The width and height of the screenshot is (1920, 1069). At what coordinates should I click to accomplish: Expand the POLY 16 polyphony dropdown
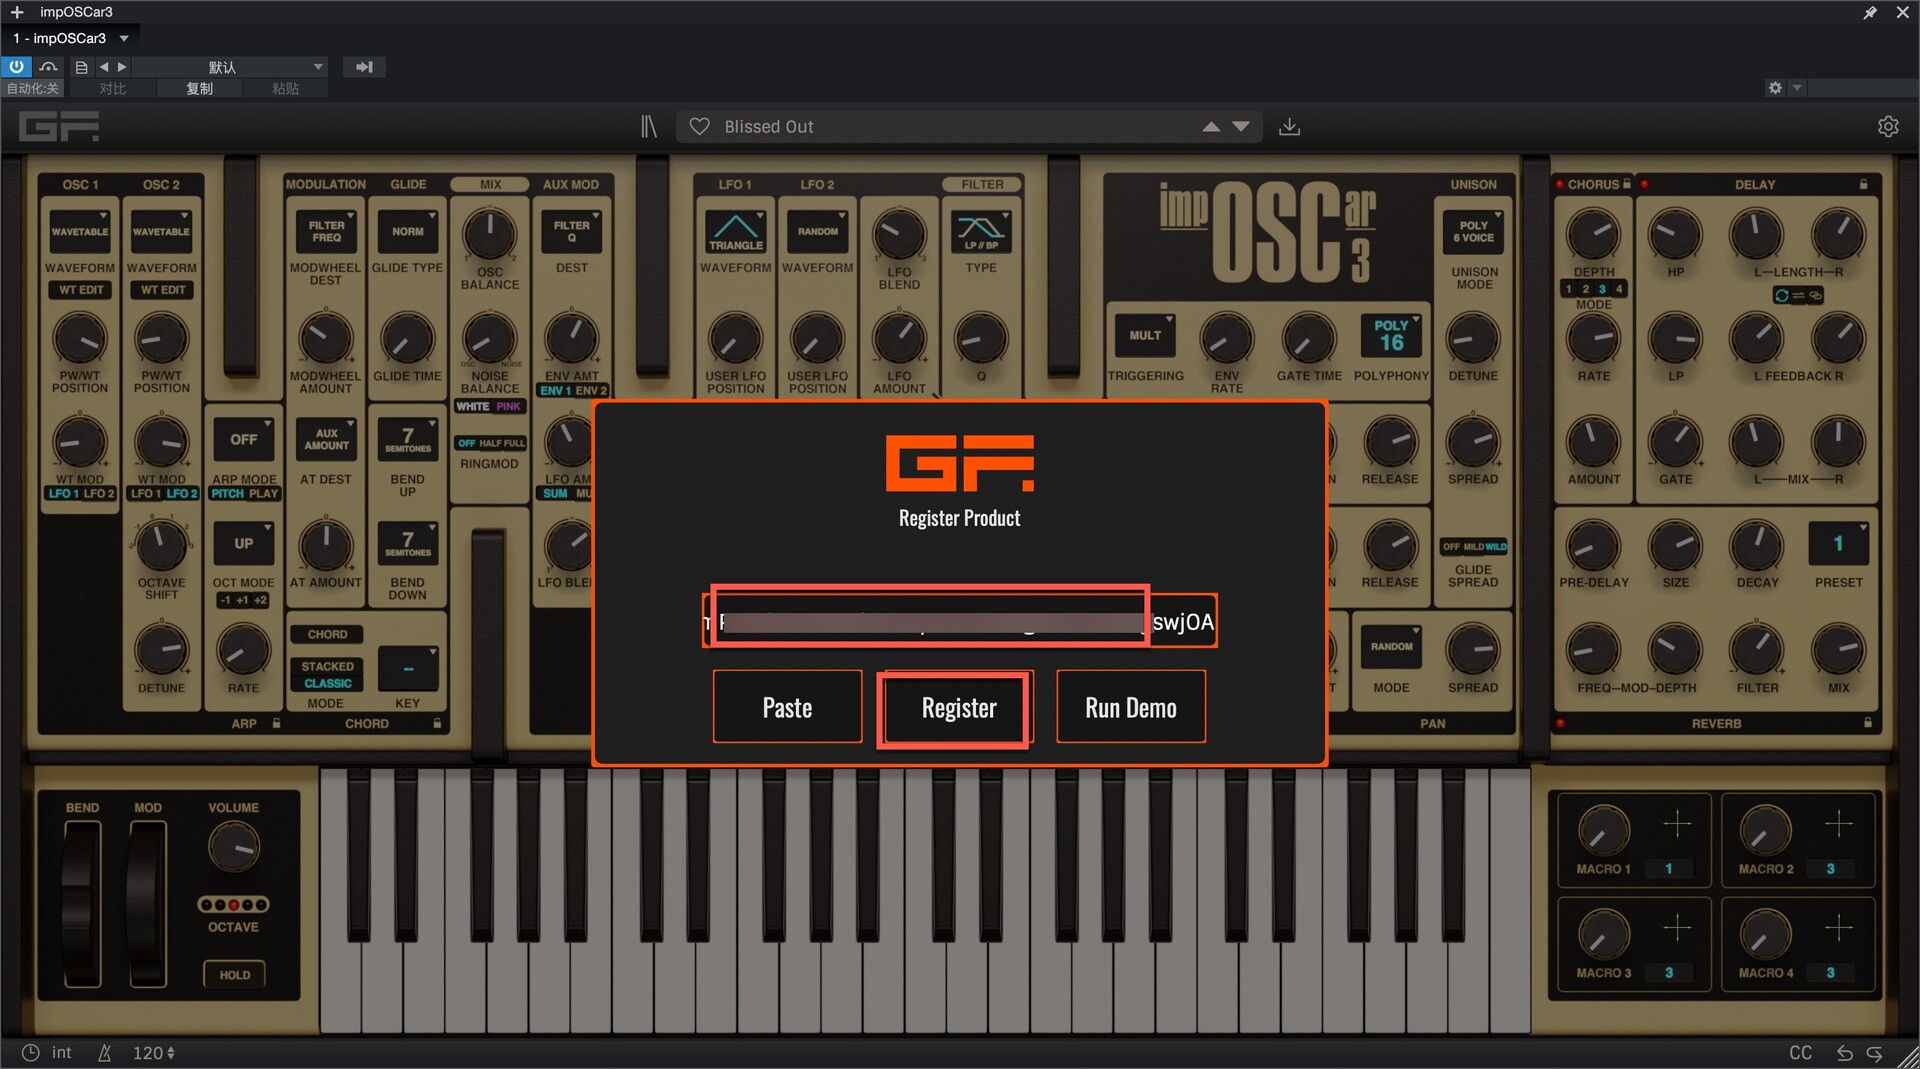[1391, 336]
